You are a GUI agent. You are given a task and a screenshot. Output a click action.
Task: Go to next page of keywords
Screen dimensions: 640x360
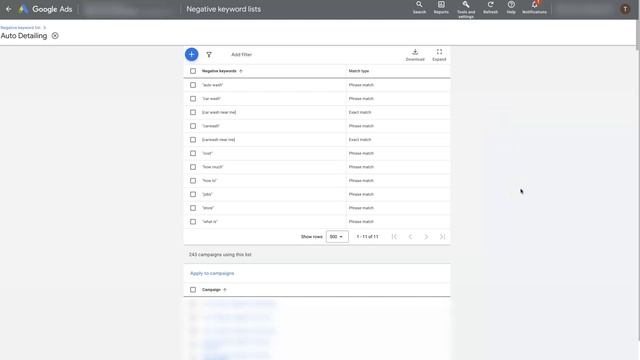[426, 237]
